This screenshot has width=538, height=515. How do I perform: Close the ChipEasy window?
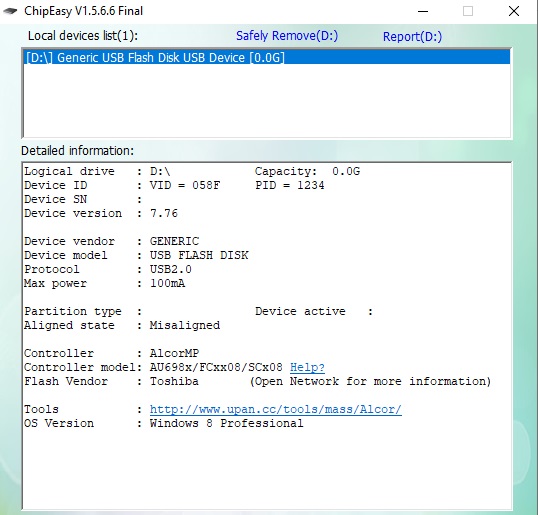[x=514, y=11]
